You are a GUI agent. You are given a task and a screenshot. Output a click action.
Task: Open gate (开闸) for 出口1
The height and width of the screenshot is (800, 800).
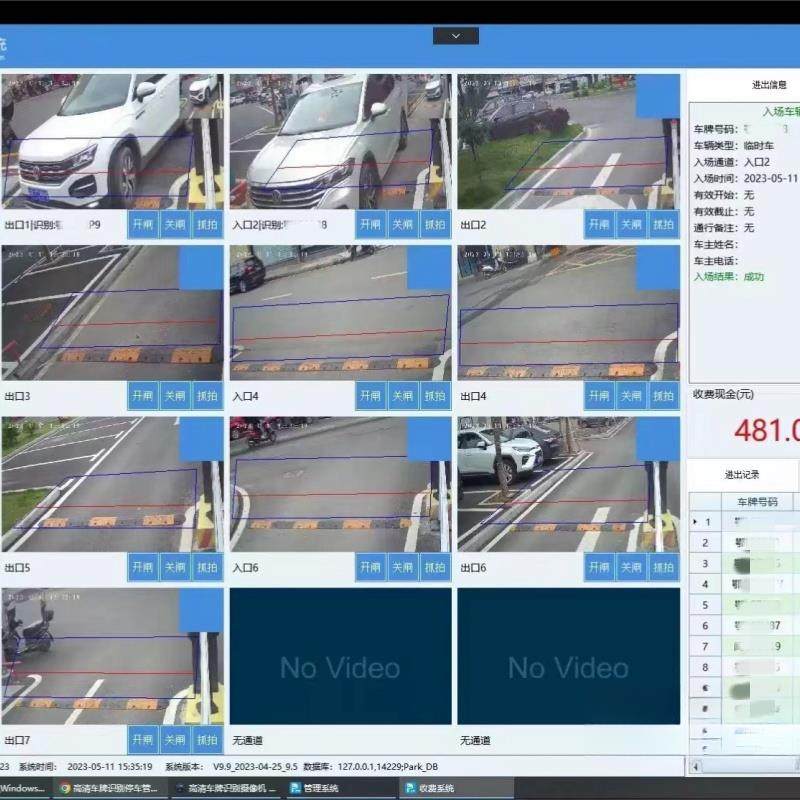143,224
